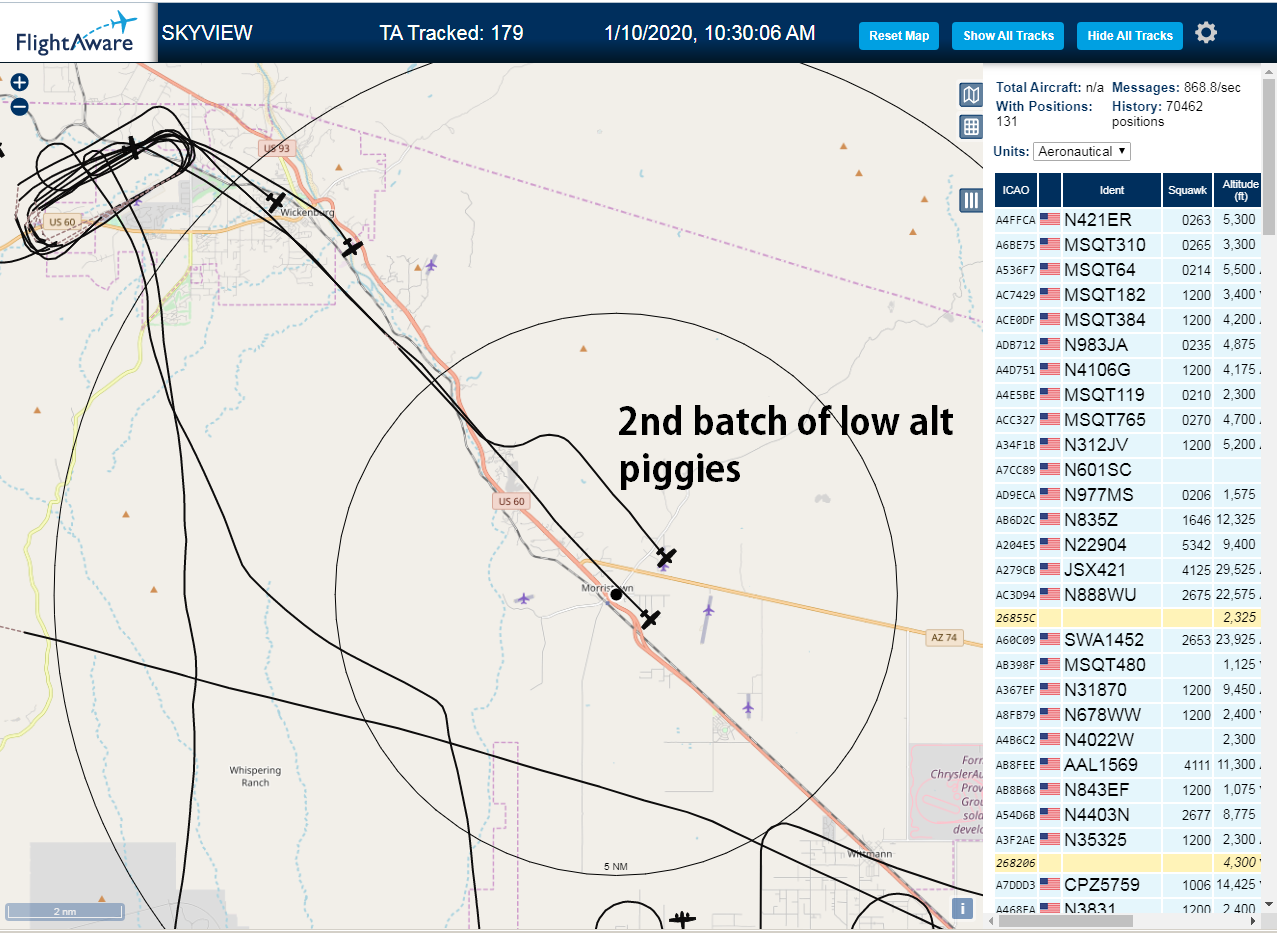Image resolution: width=1277 pixels, height=933 pixels.
Task: Sort table by ICAO column header
Action: pos(1016,190)
